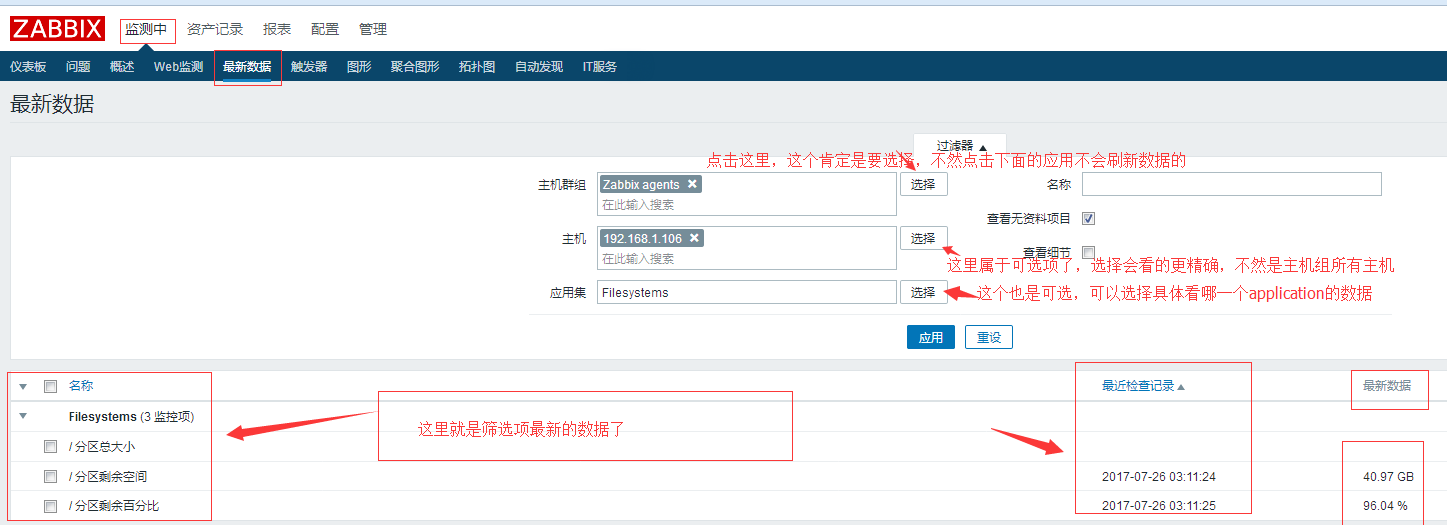Screen dimensions: 1447x525
Task: Click 选择 button next to 应用集
Action: click(923, 292)
